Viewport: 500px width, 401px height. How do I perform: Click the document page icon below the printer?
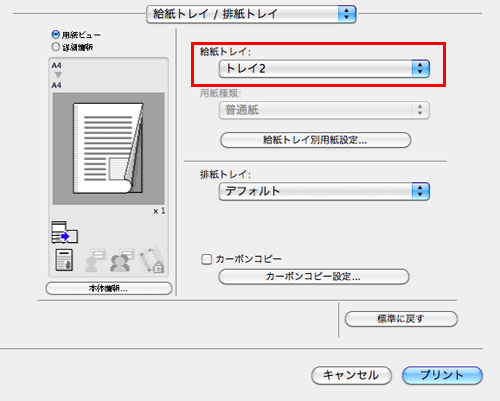click(64, 260)
